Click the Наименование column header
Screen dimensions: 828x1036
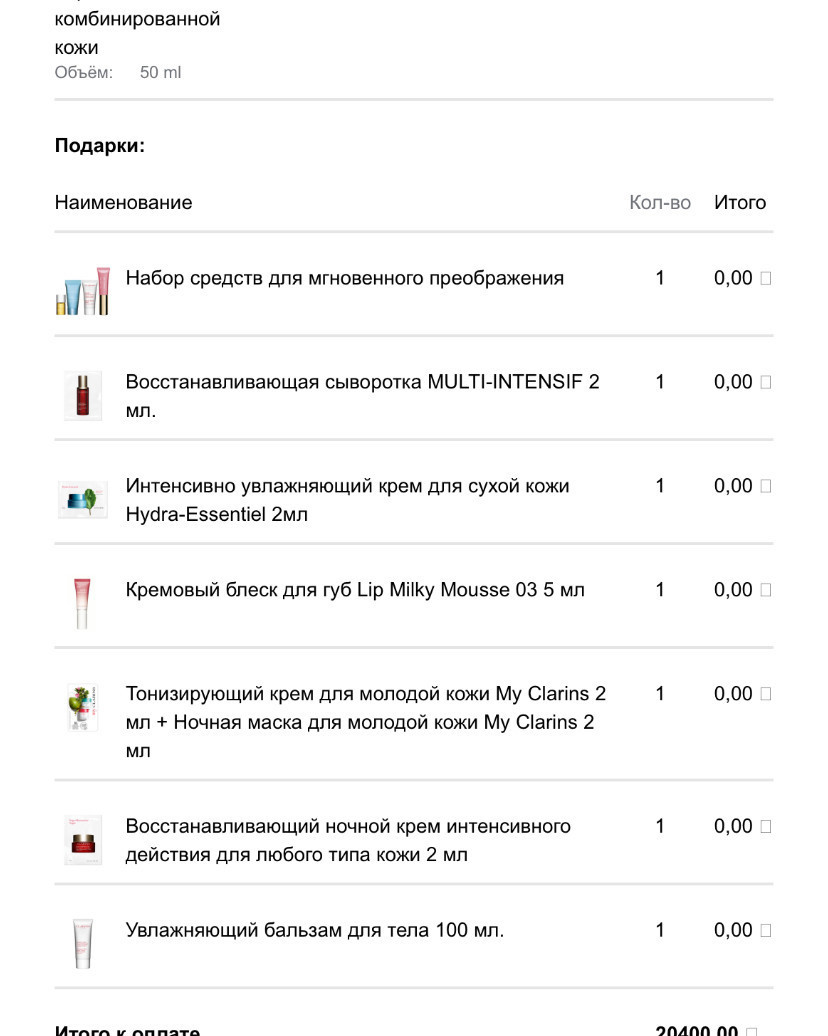[124, 202]
